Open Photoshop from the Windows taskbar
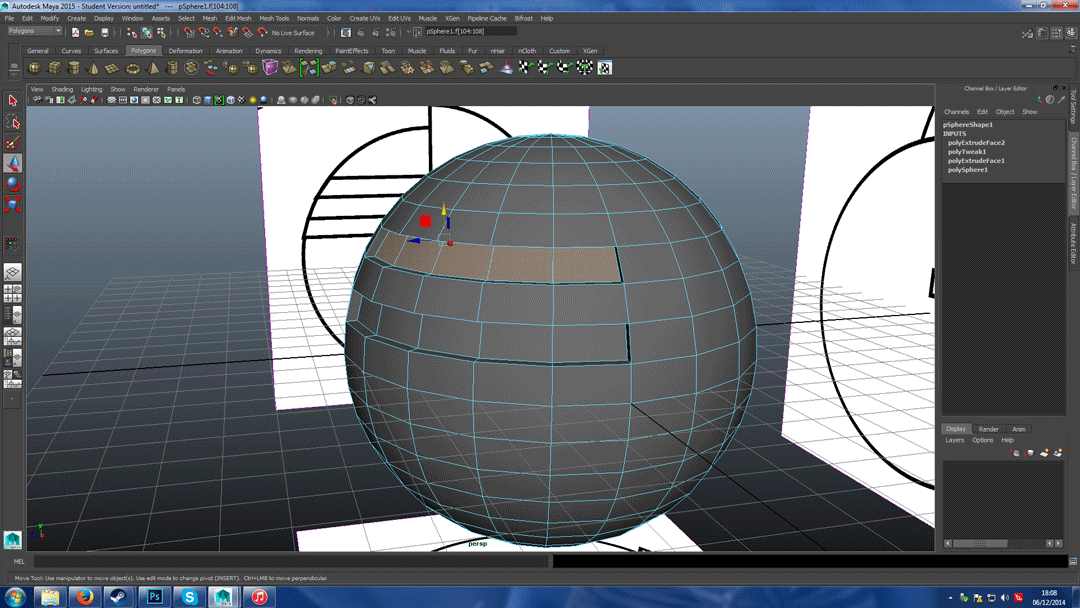 154,597
